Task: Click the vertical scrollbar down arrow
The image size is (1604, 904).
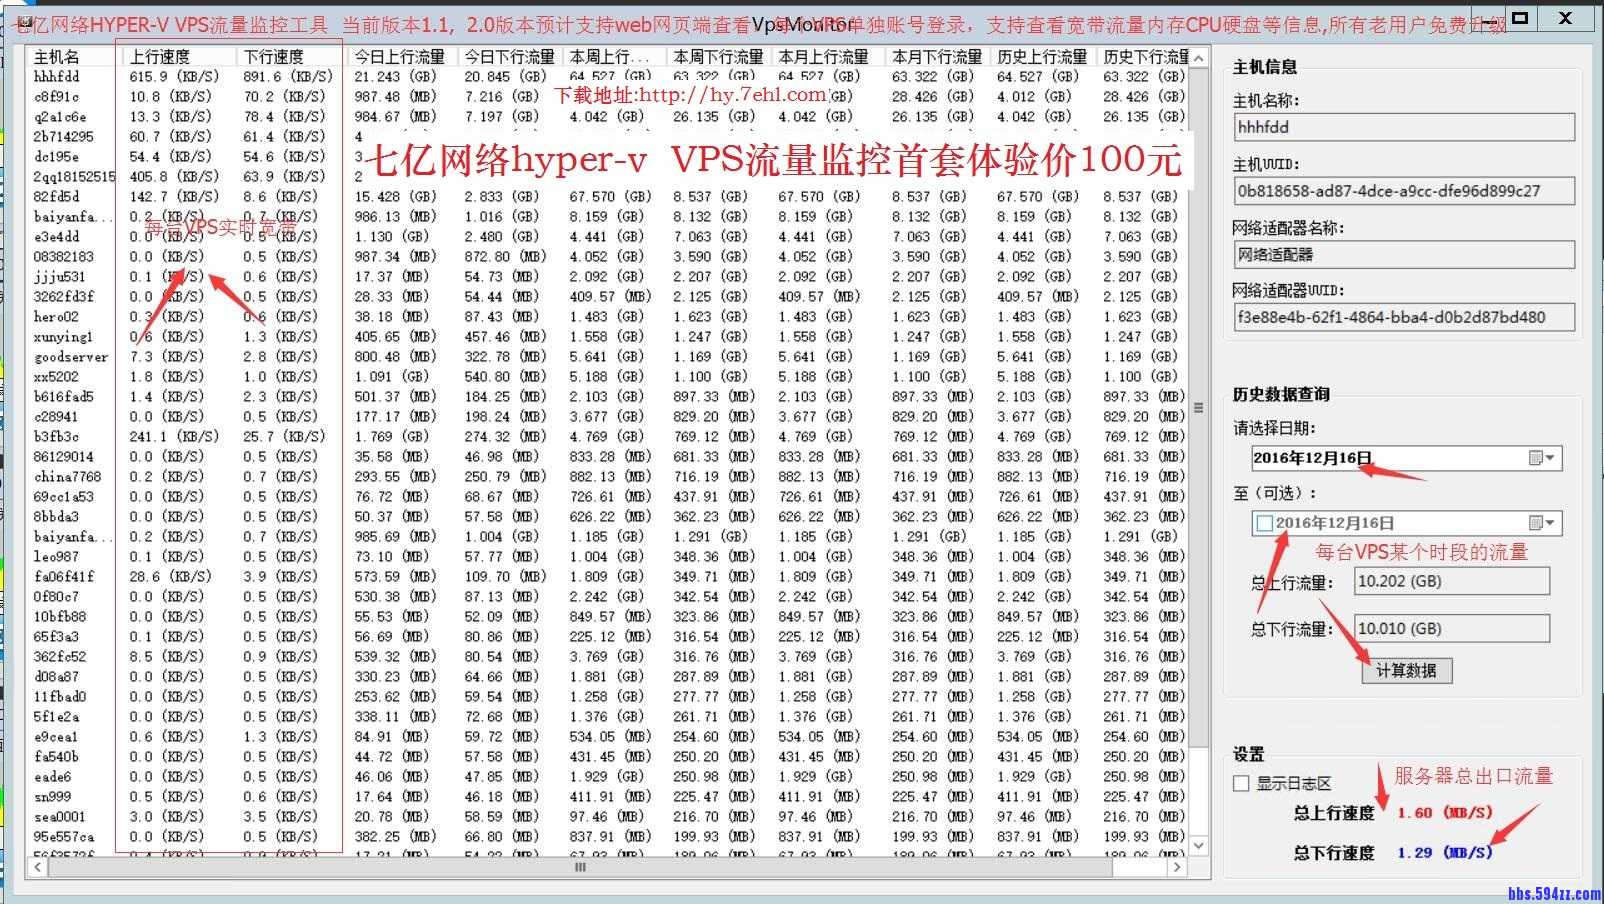Action: pyautogui.click(x=1199, y=846)
